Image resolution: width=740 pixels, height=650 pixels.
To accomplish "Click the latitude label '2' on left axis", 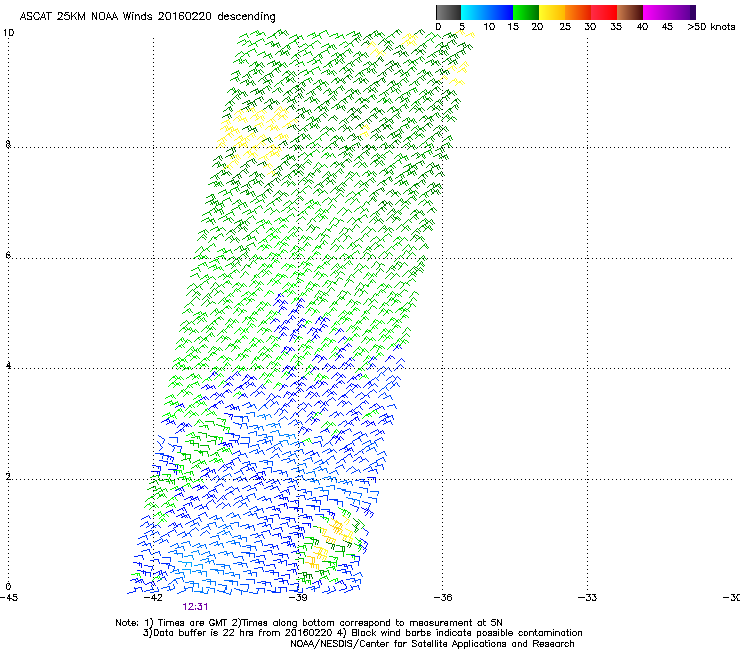I will pos(8,477).
